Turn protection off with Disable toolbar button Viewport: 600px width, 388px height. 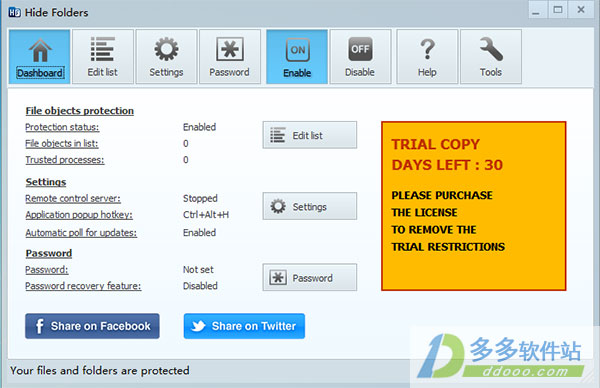[360, 57]
